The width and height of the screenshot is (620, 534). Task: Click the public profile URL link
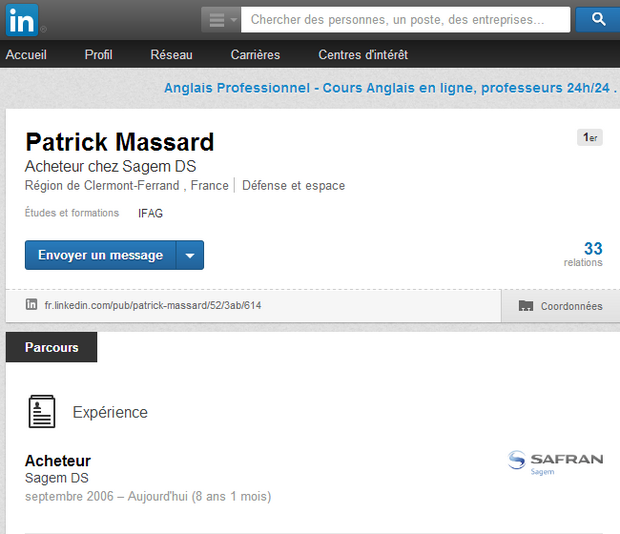coord(153,305)
